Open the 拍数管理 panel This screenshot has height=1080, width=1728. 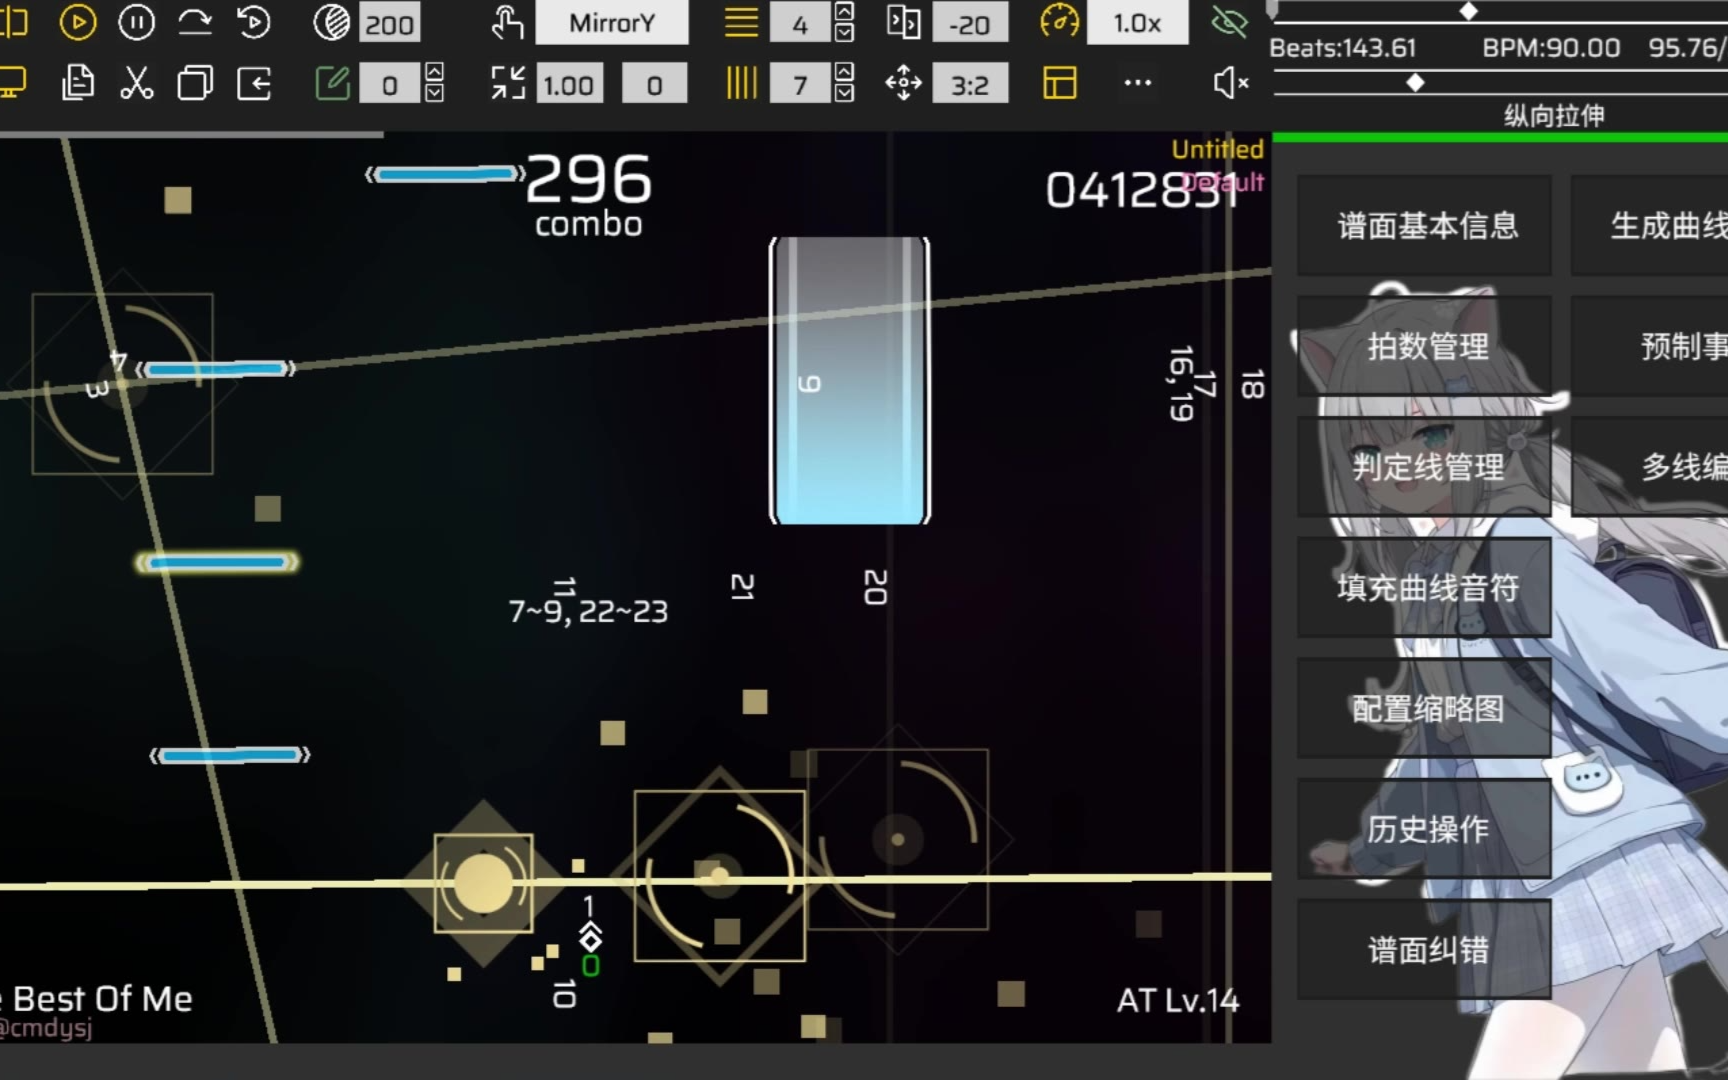(x=1425, y=347)
